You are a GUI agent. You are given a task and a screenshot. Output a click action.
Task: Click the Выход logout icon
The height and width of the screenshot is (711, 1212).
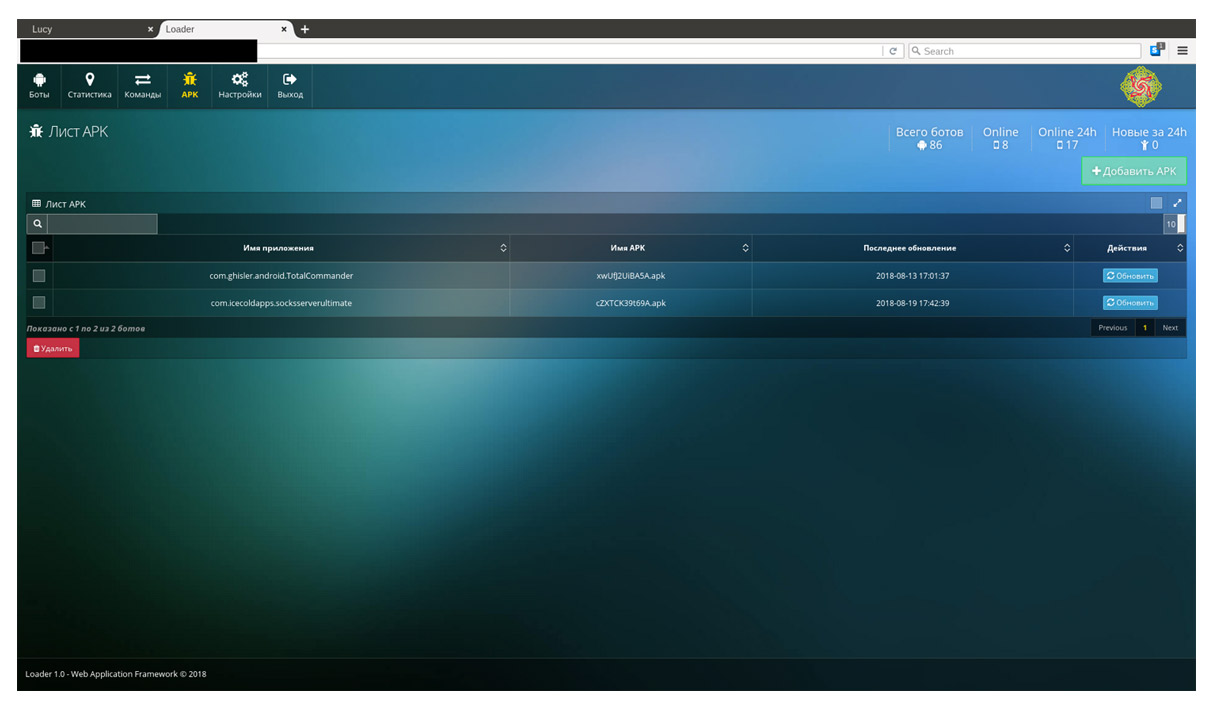(290, 80)
